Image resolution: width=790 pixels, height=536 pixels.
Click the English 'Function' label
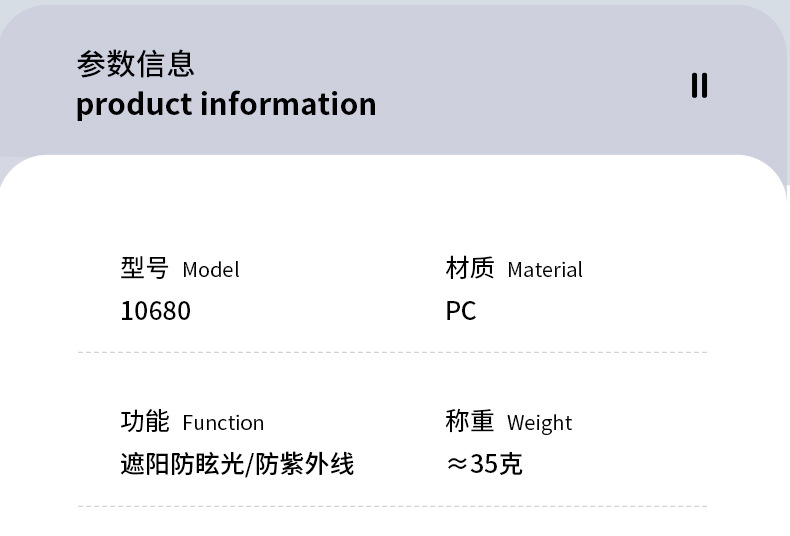point(223,423)
